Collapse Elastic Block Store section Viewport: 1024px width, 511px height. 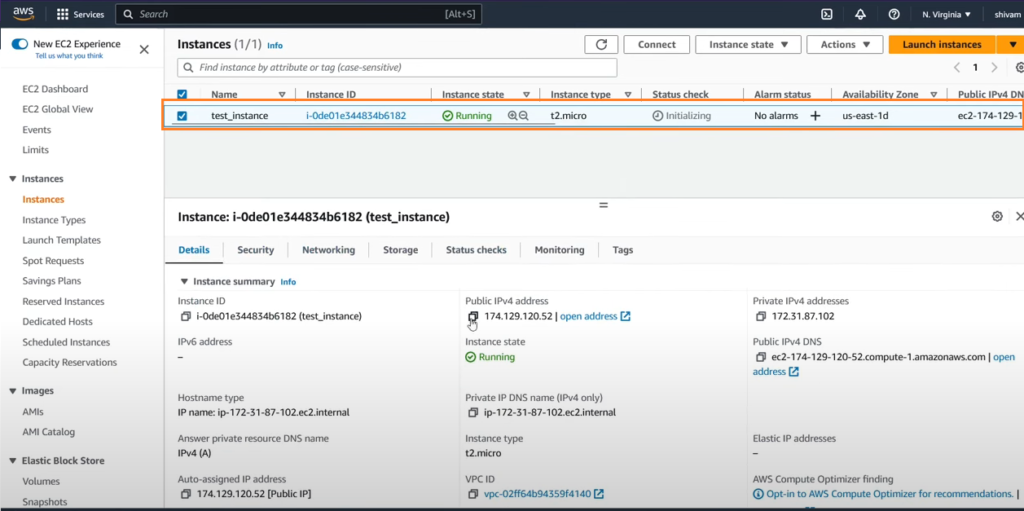point(12,461)
